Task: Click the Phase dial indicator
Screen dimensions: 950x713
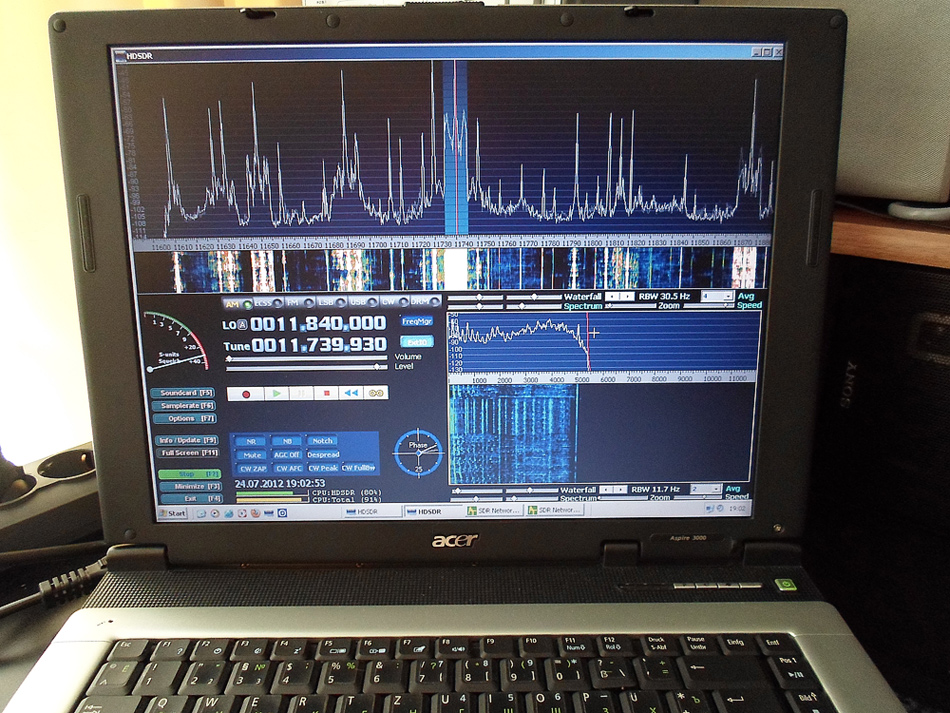Action: point(415,453)
